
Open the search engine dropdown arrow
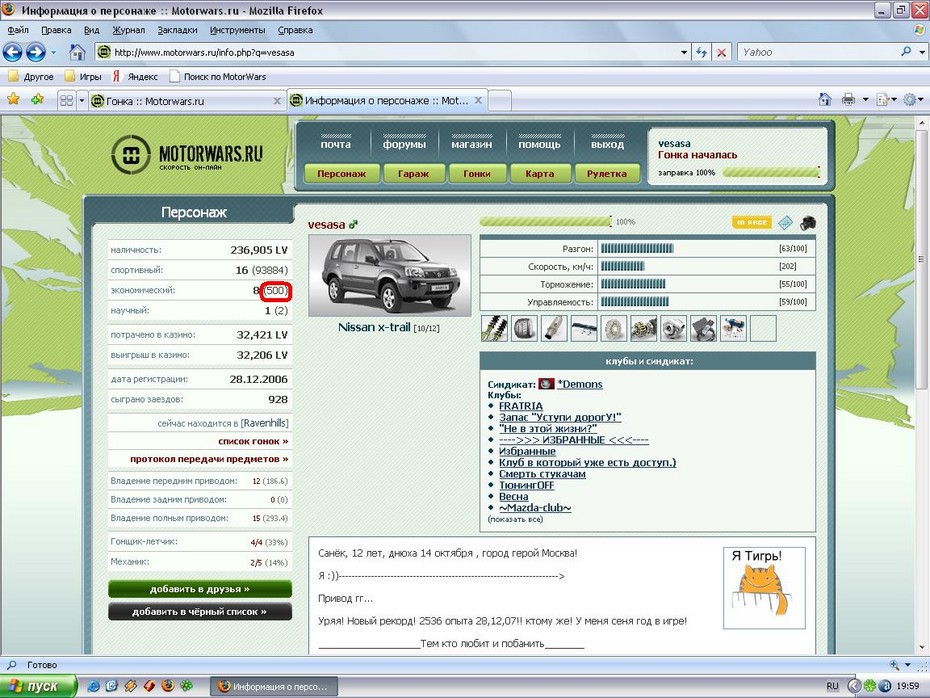[x=922, y=52]
